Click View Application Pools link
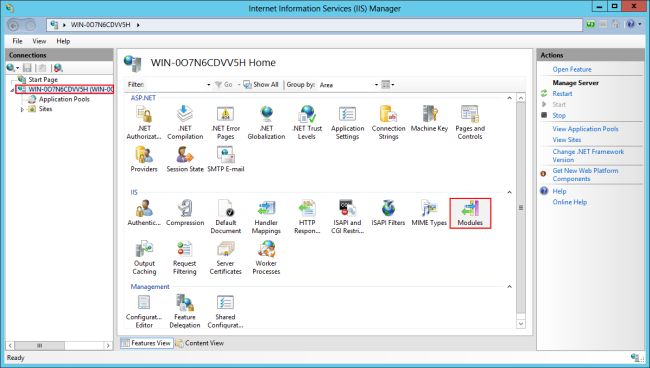This screenshot has width=650, height=368. 585,129
